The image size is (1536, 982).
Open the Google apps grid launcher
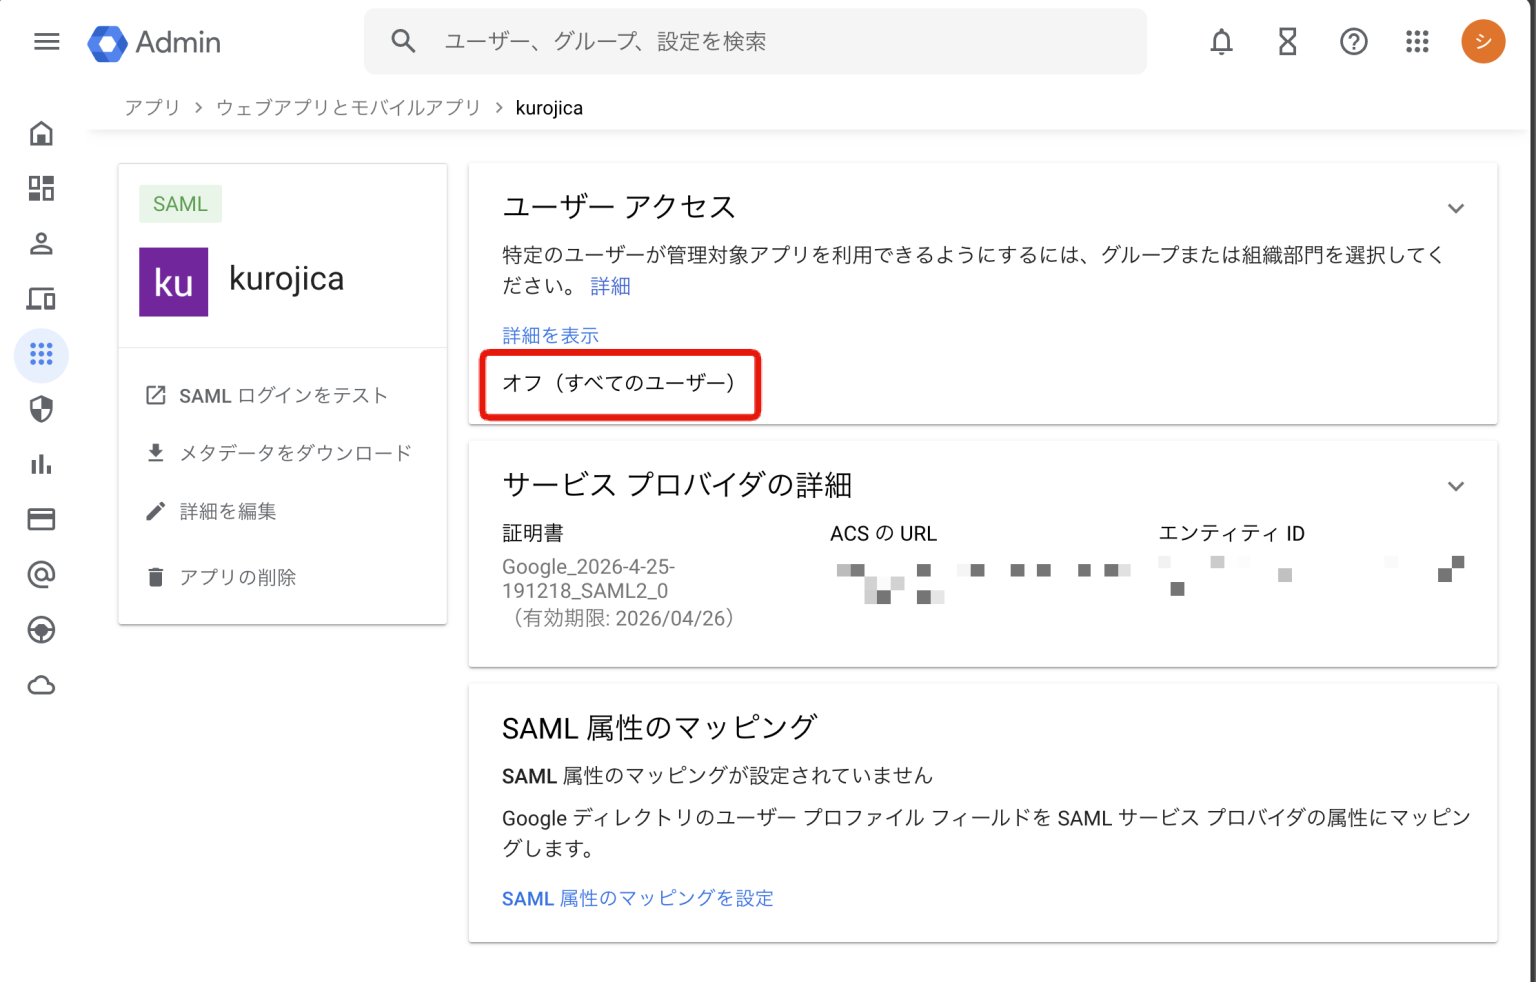click(1417, 42)
